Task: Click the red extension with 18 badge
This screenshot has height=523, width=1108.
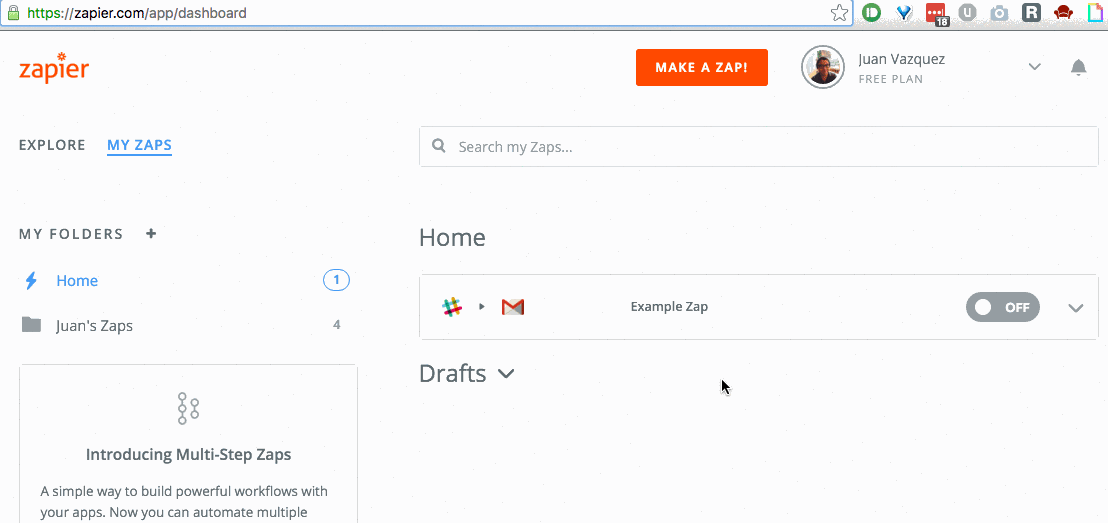Action: click(936, 14)
